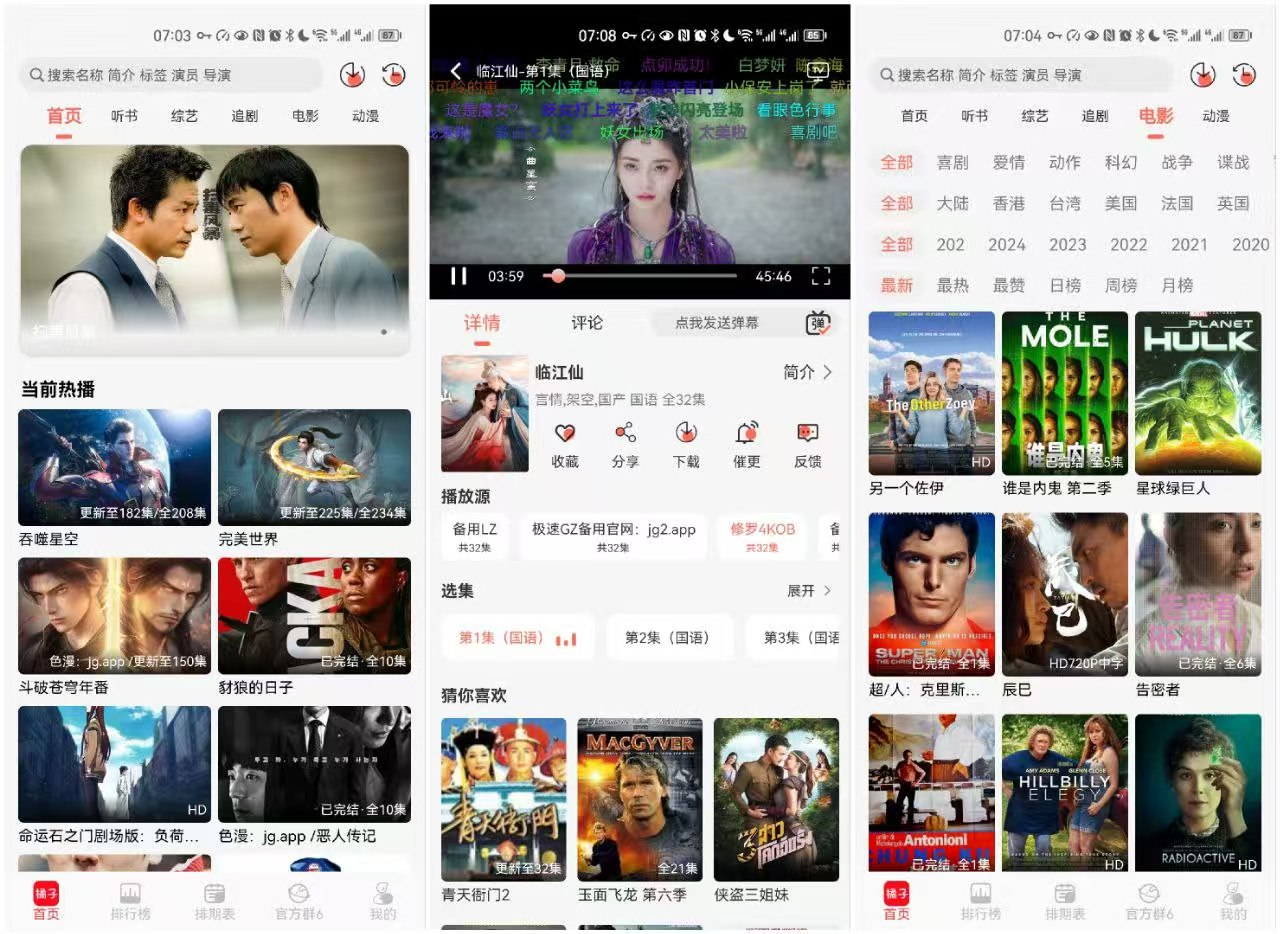Open 官方群6 group on the right screen

1149,901
